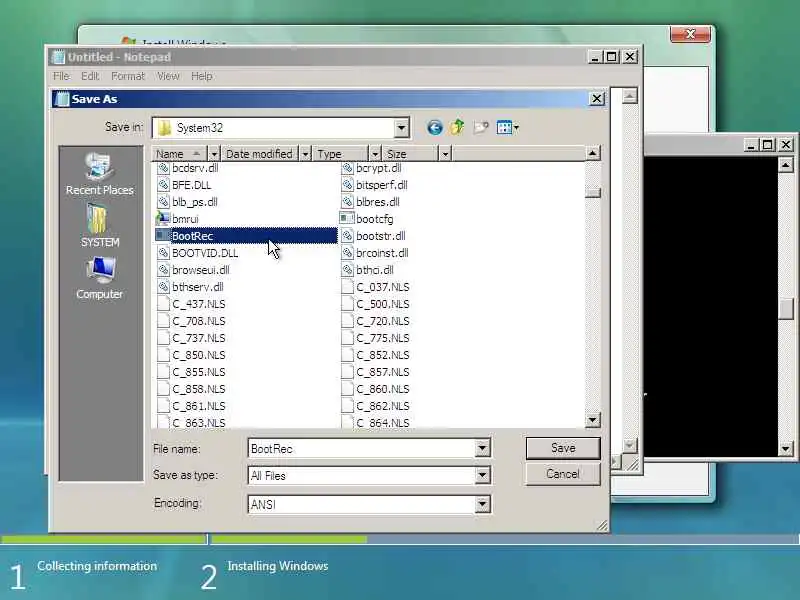Select the C_850.NLS file name
Screen dimensions: 800x600
198,355
